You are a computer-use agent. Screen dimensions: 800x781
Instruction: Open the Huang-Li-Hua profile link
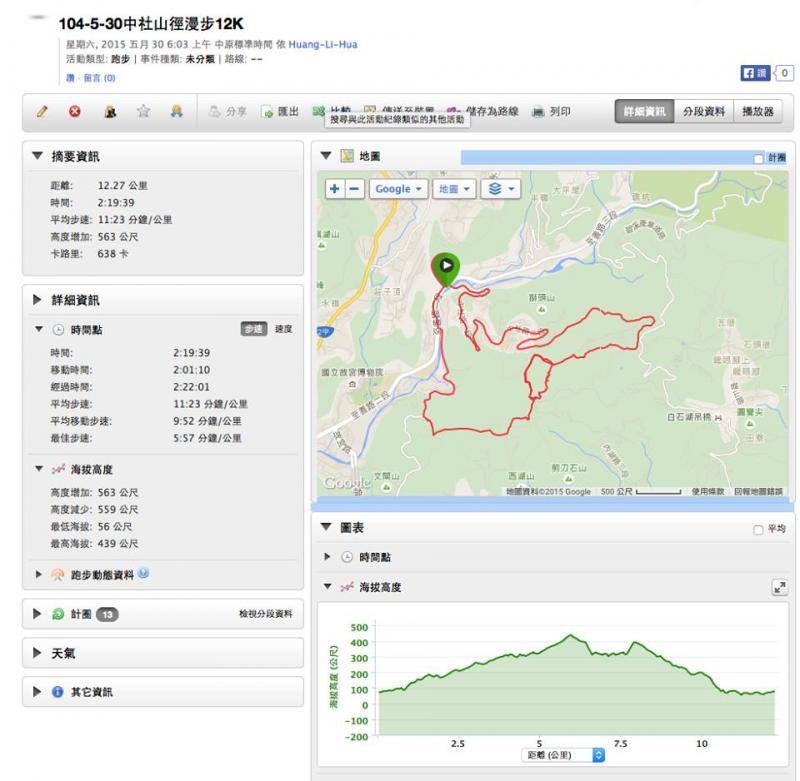(x=323, y=44)
